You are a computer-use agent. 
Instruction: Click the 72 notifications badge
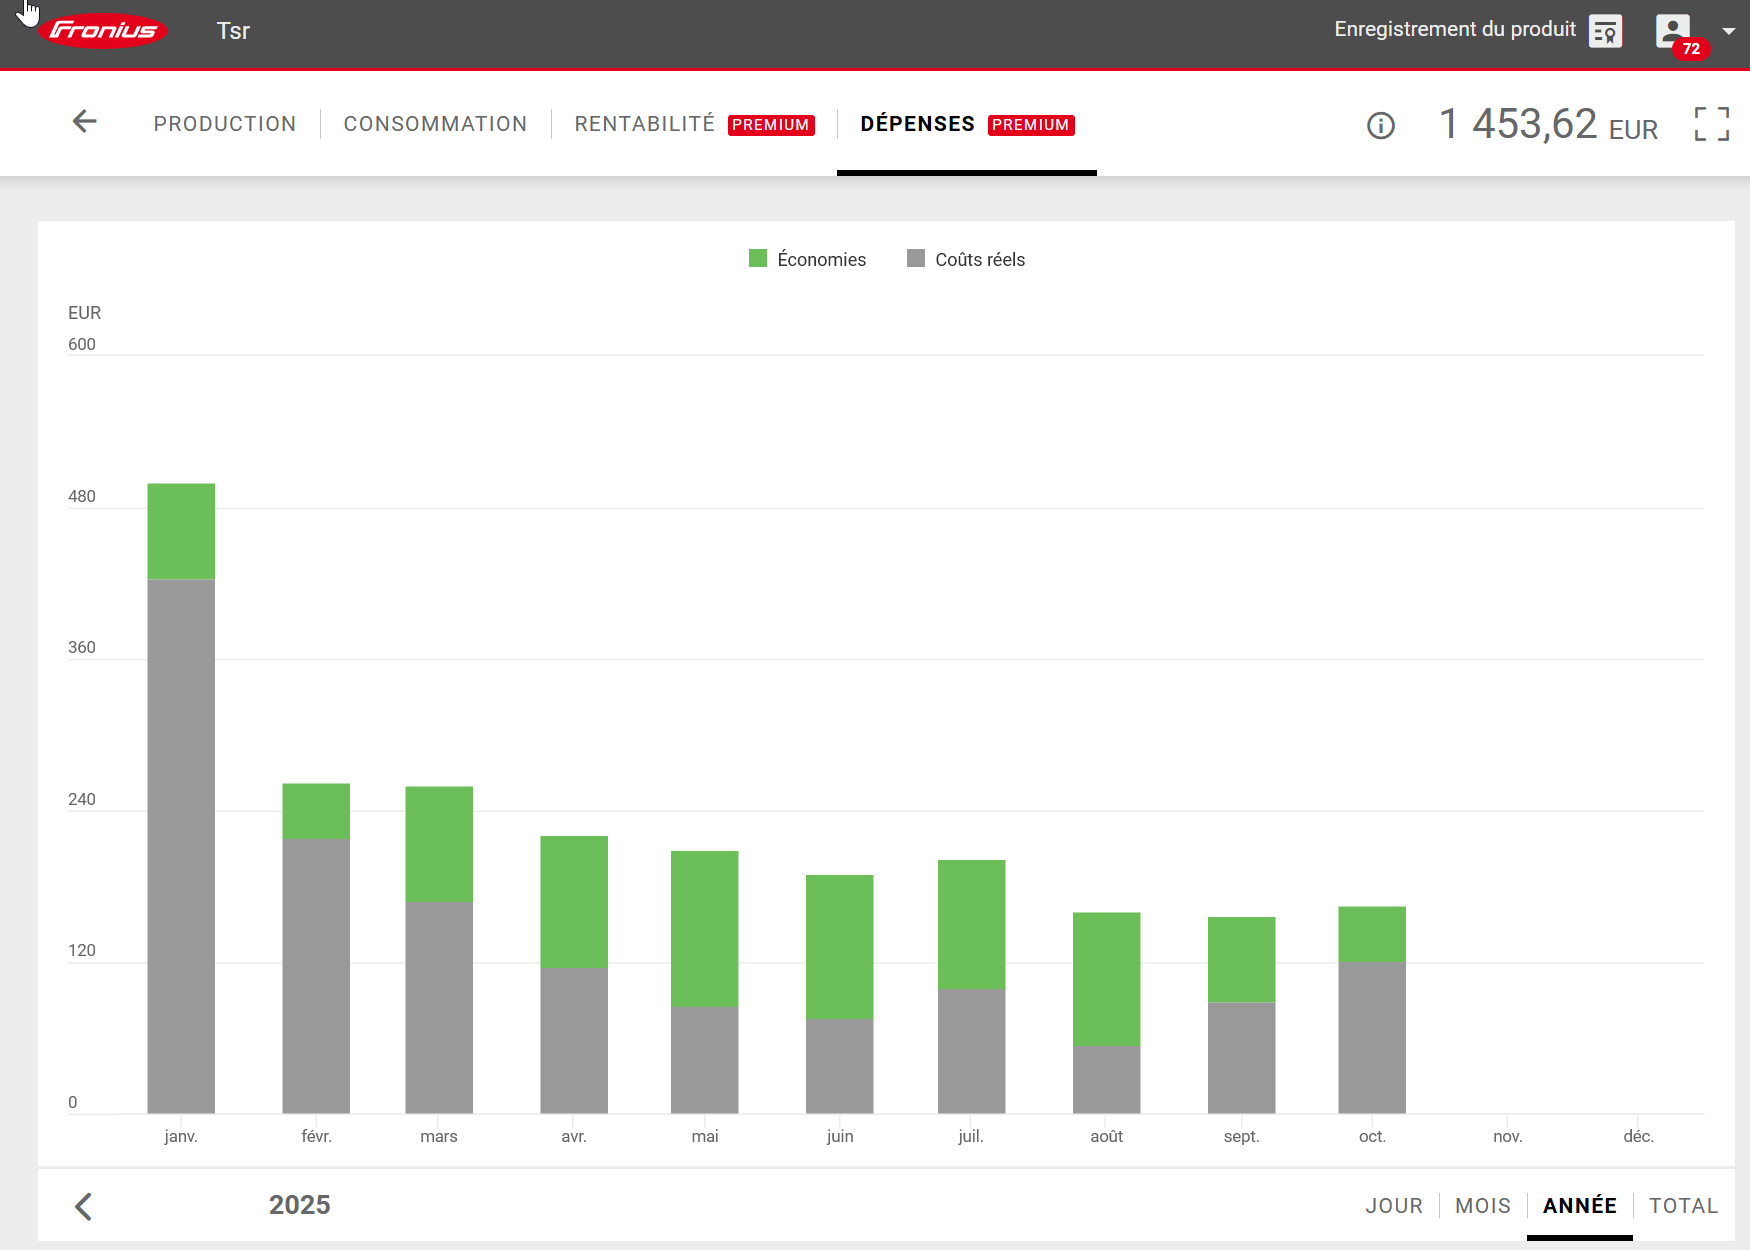pyautogui.click(x=1691, y=49)
